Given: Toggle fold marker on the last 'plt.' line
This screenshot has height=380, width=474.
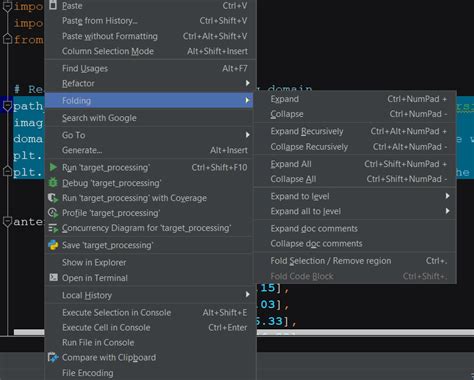Looking at the screenshot, I should (7, 171).
